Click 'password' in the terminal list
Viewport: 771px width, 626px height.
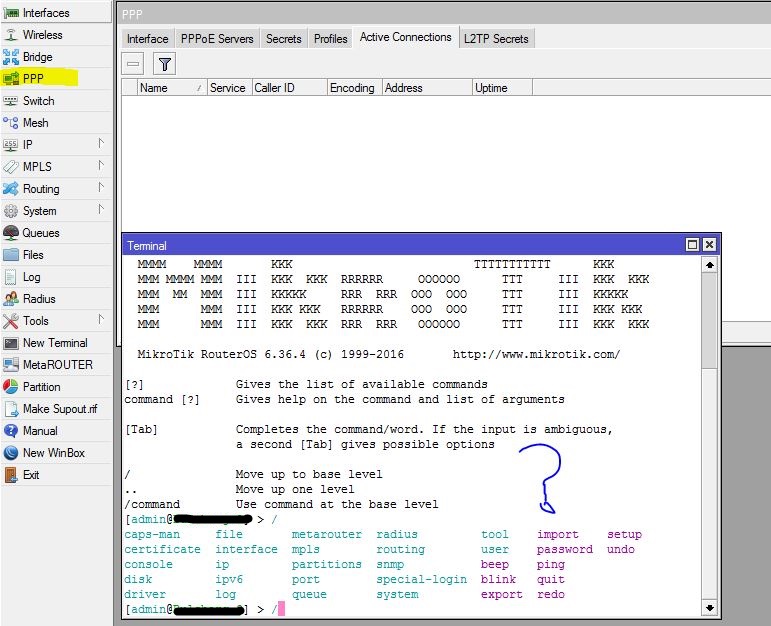click(564, 550)
